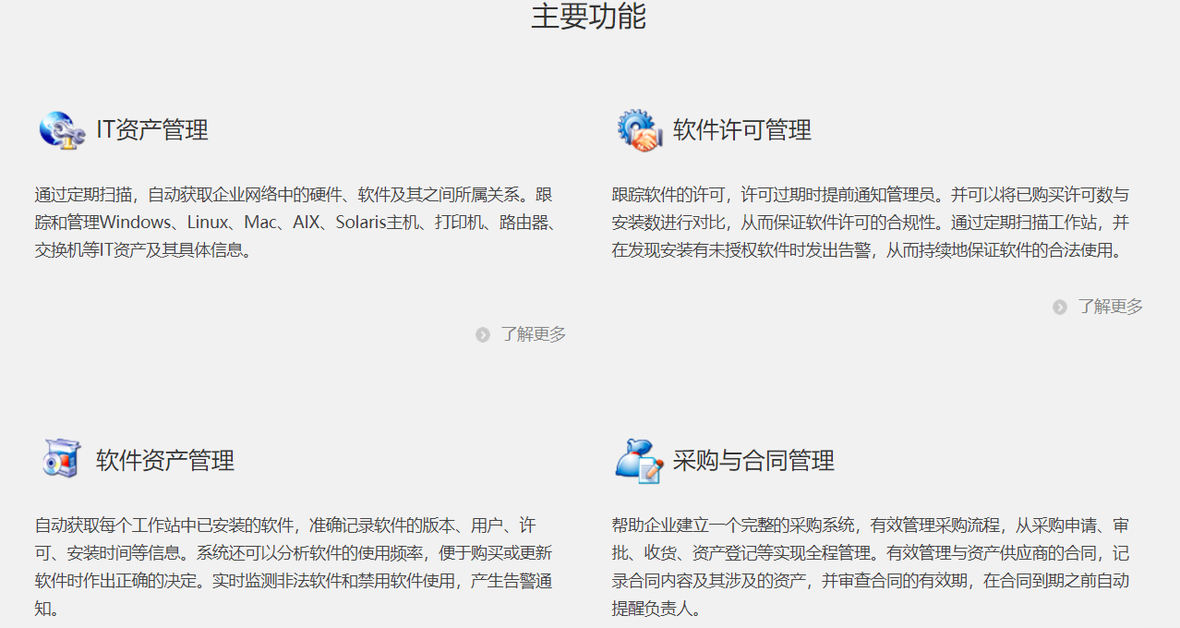Open 了解更多 link for IT资产管理
Screen dimensions: 1180x628
(534, 334)
